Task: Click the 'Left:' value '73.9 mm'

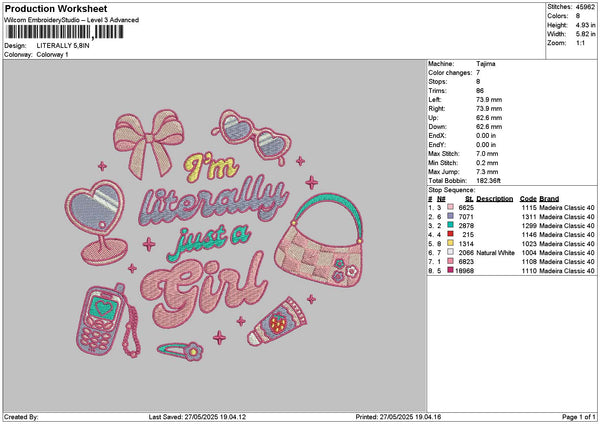Action: [x=489, y=100]
